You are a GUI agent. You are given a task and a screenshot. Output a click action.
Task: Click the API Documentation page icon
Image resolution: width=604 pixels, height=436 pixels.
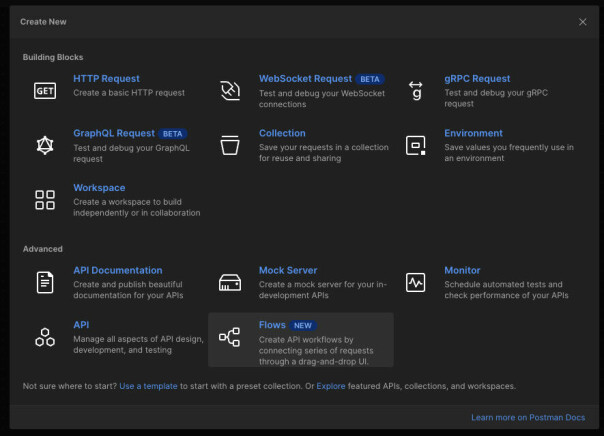pos(45,282)
